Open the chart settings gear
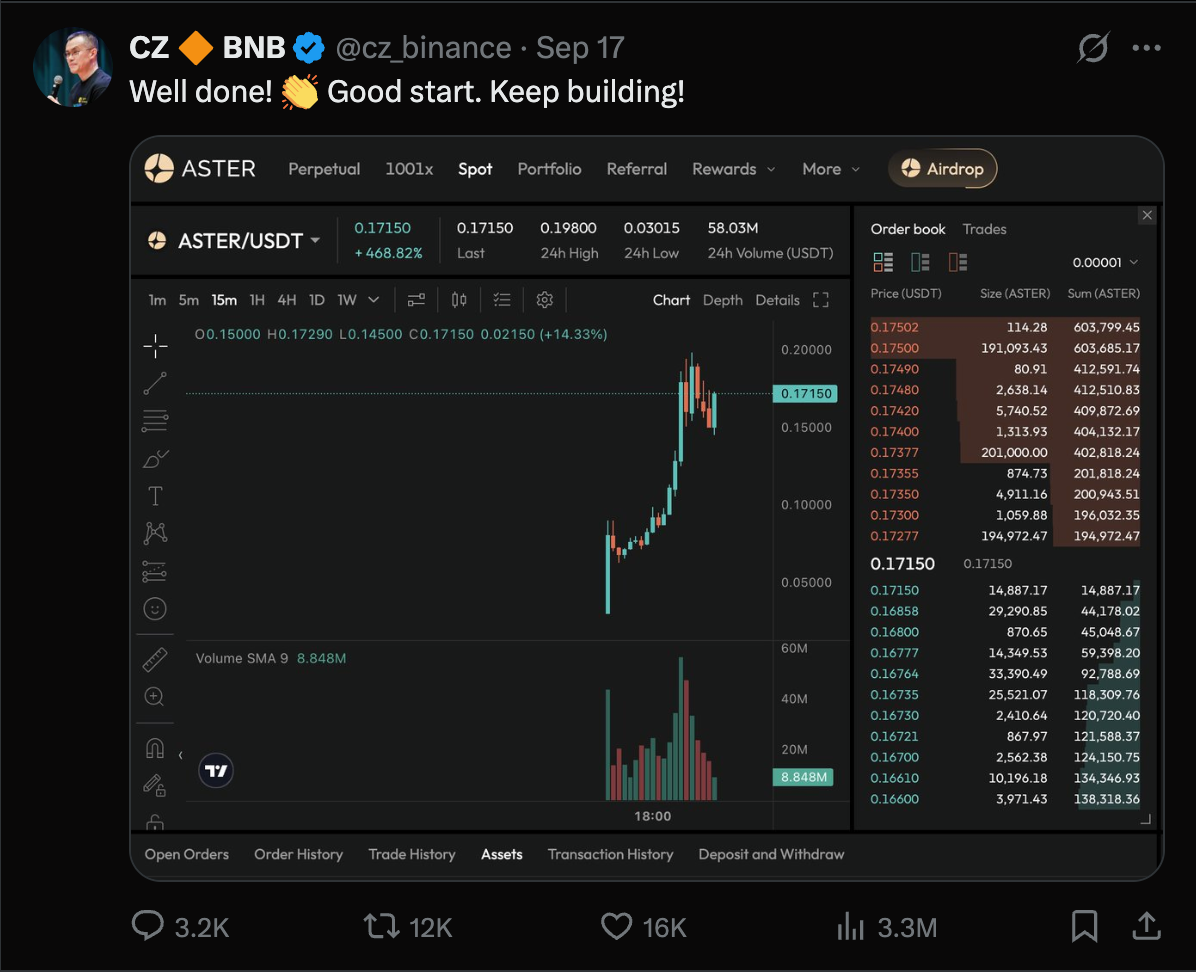 point(544,299)
